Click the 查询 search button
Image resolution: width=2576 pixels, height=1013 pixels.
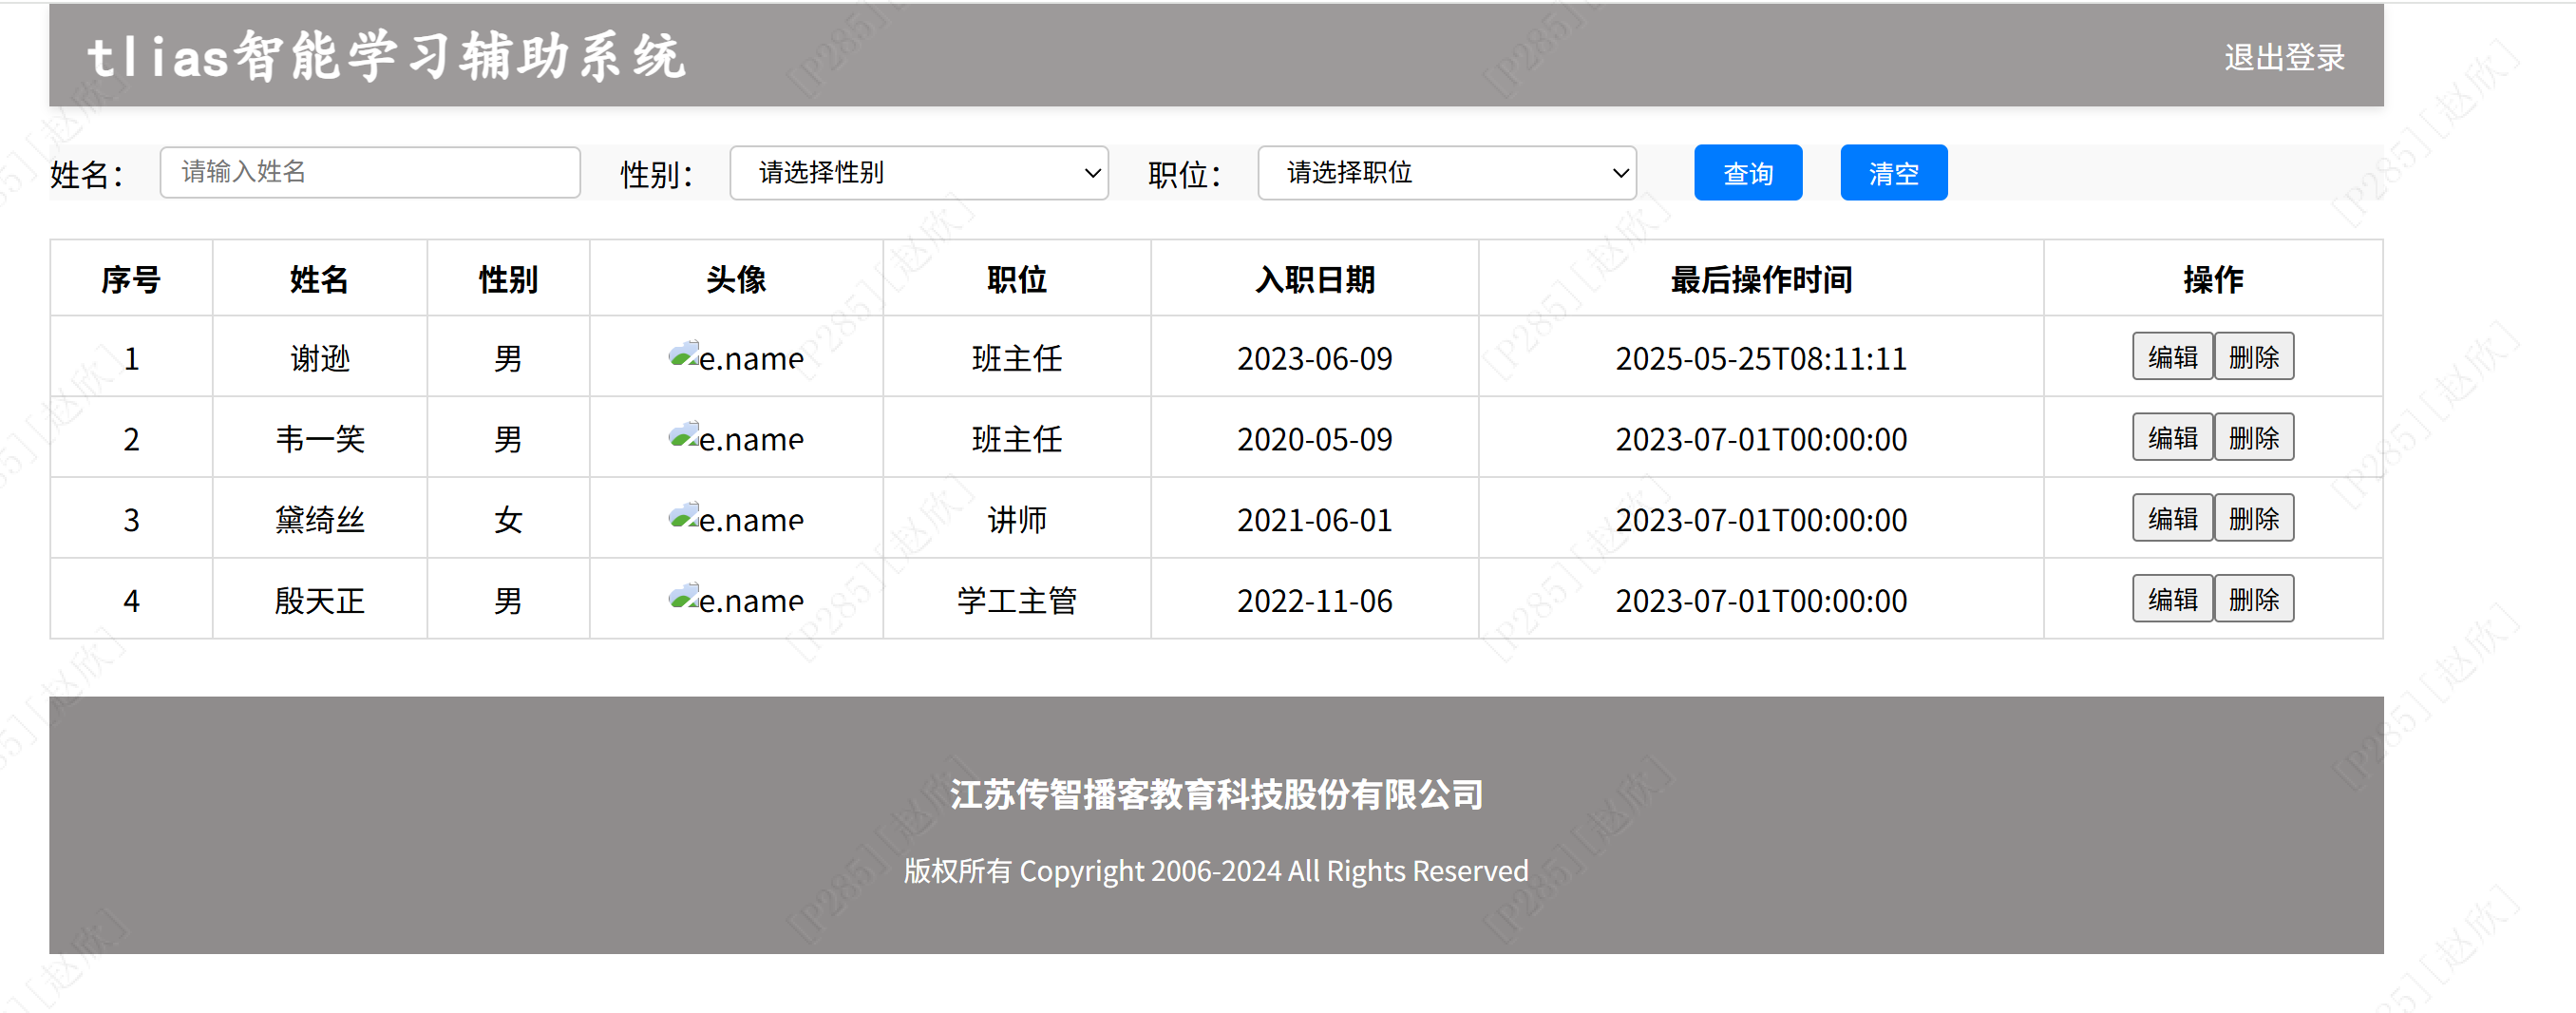point(1748,173)
